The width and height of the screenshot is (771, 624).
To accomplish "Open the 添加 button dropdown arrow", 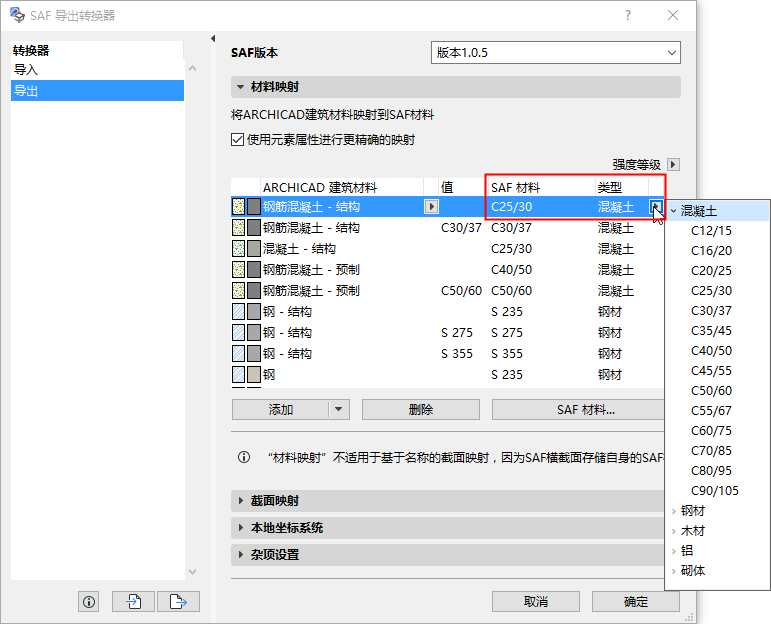I will (339, 409).
